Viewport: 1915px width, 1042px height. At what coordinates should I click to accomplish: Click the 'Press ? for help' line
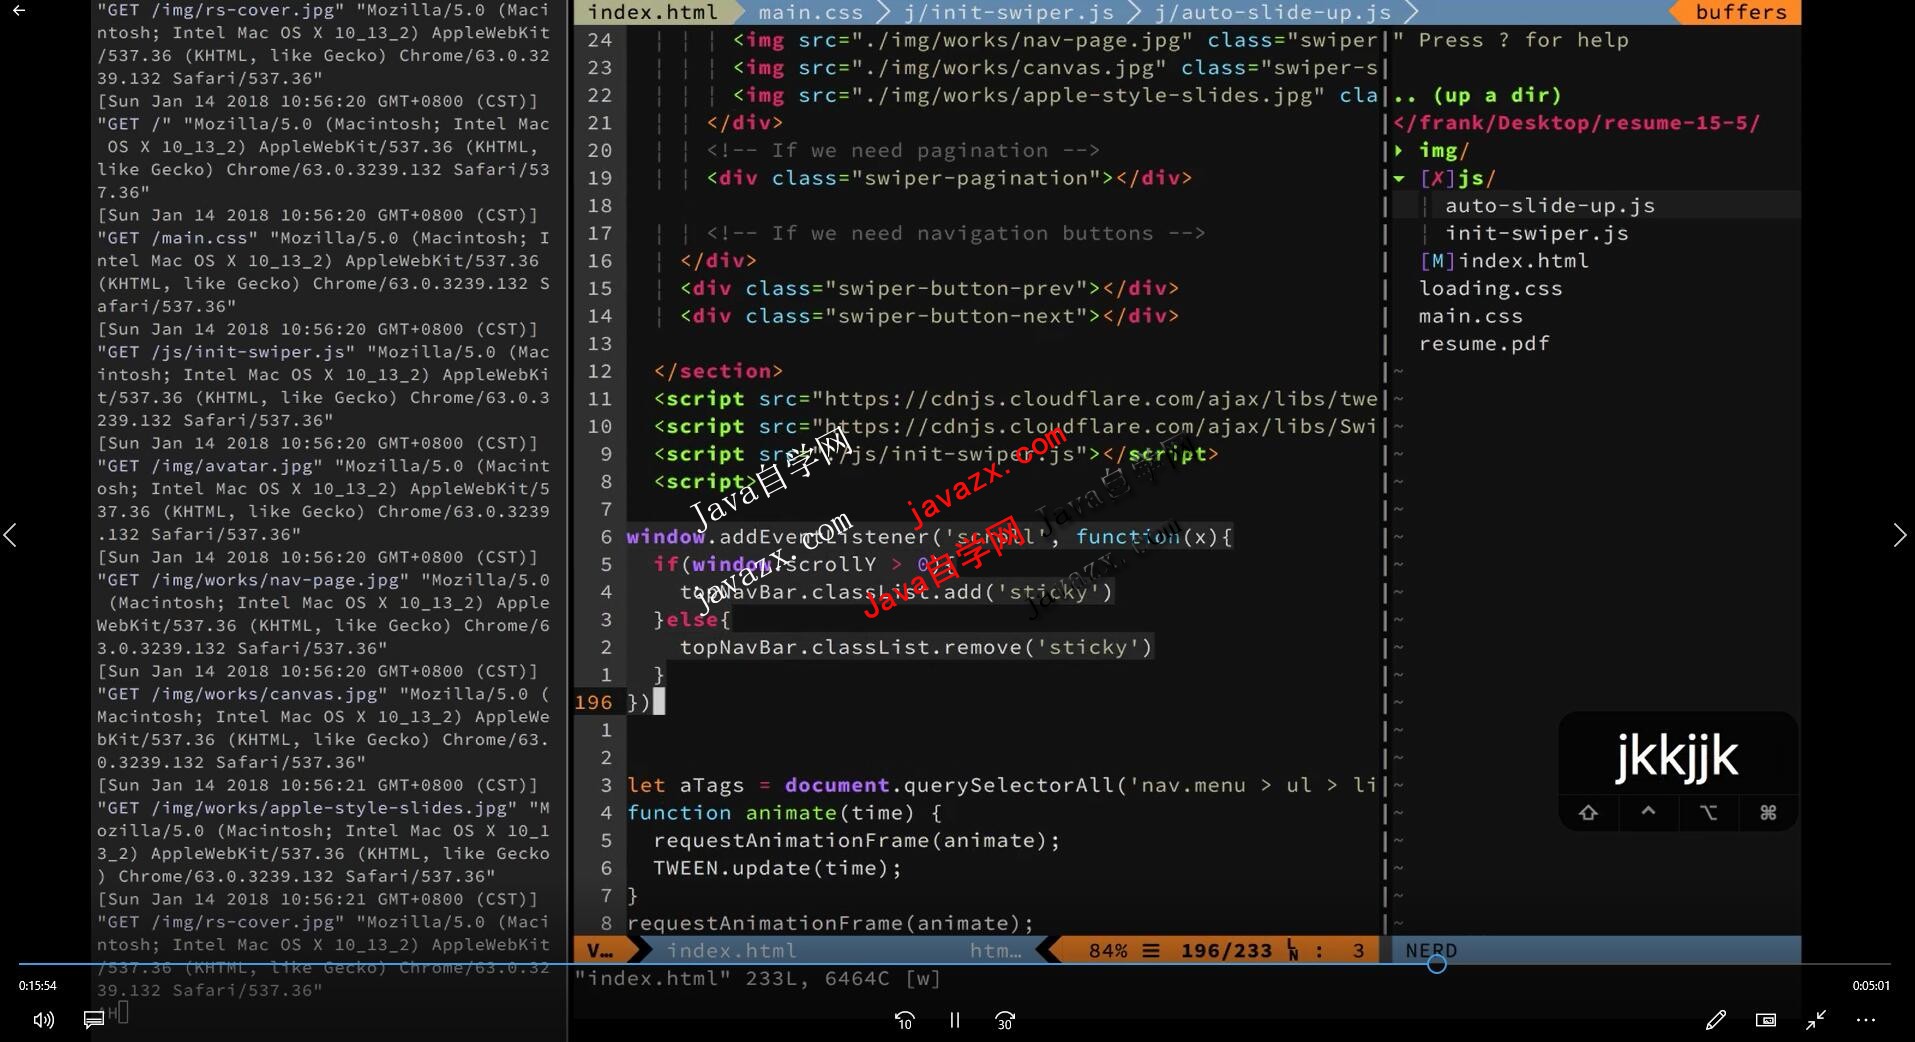click(1510, 40)
